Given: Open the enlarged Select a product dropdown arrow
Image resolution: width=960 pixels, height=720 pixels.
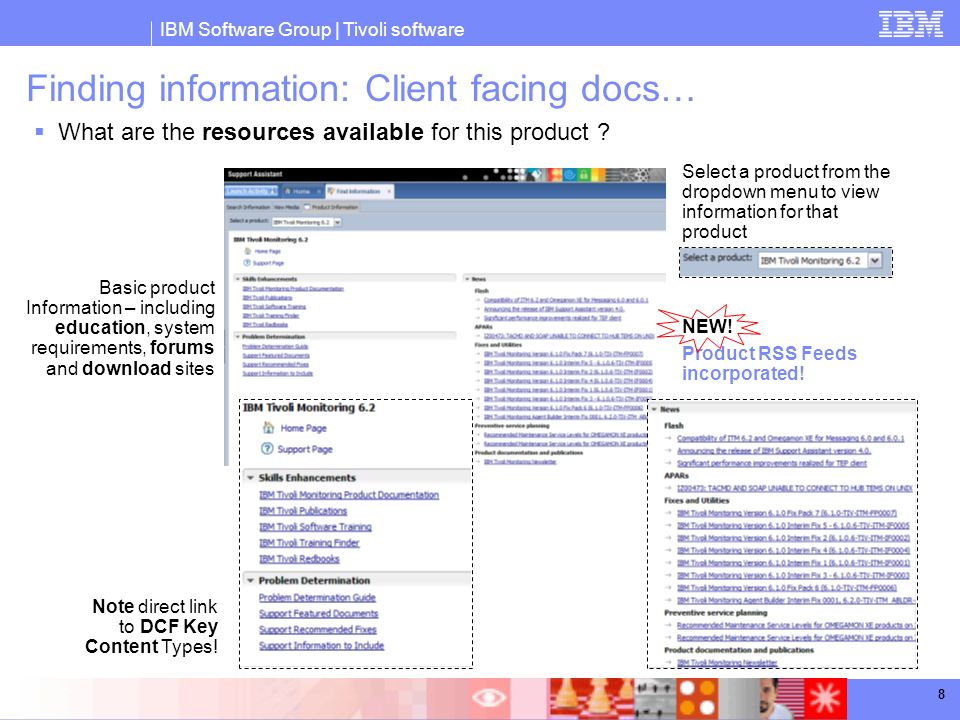Looking at the screenshot, I should [x=875, y=261].
